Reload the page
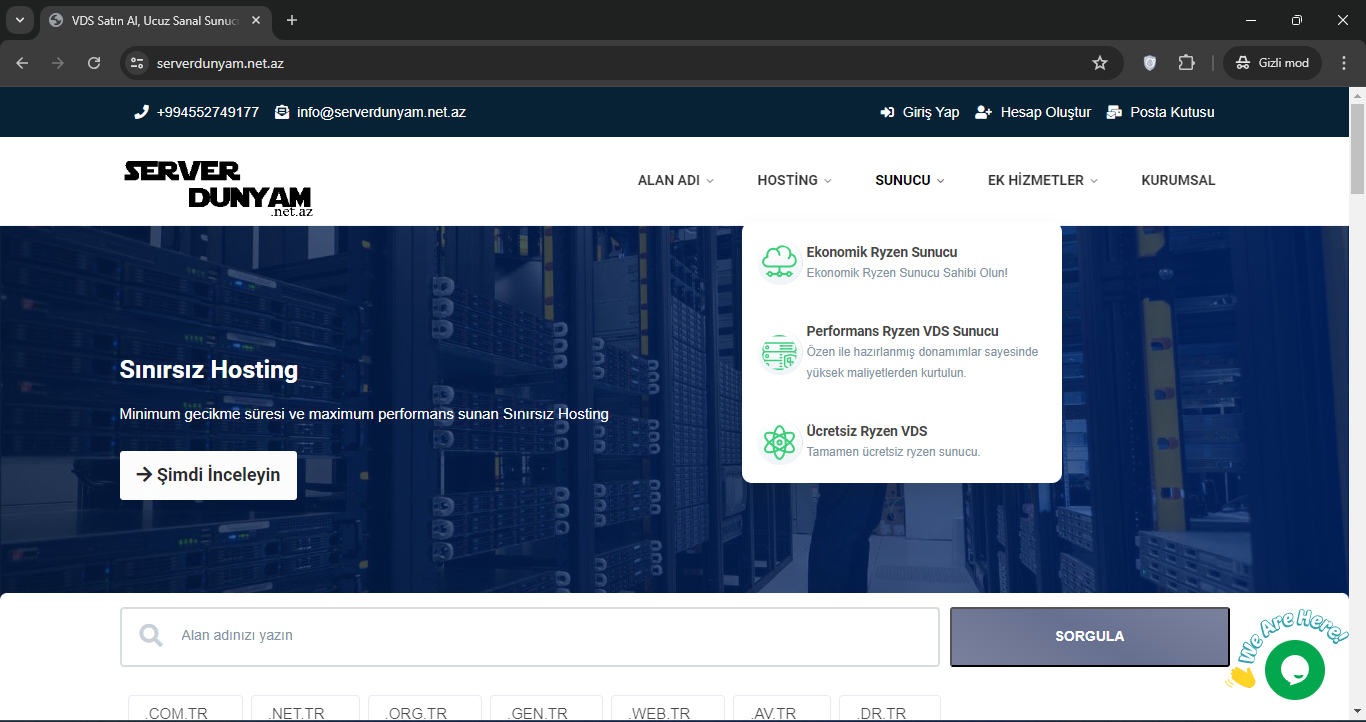Screen dimensions: 1366x722 point(94,63)
